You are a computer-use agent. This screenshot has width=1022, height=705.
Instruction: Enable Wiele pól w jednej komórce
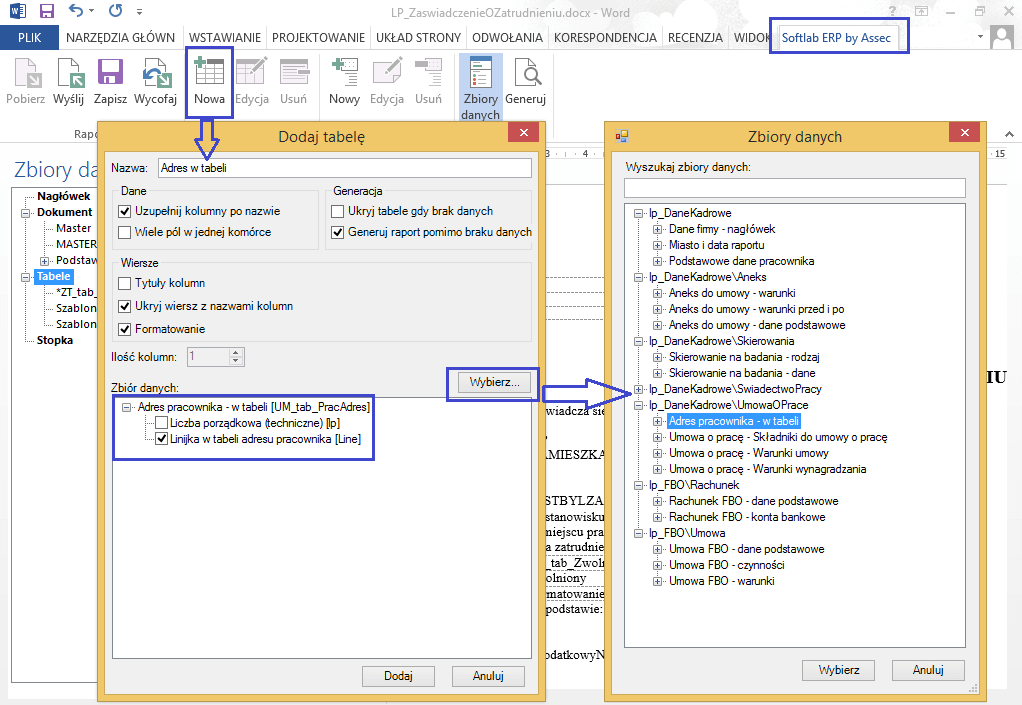(124, 232)
